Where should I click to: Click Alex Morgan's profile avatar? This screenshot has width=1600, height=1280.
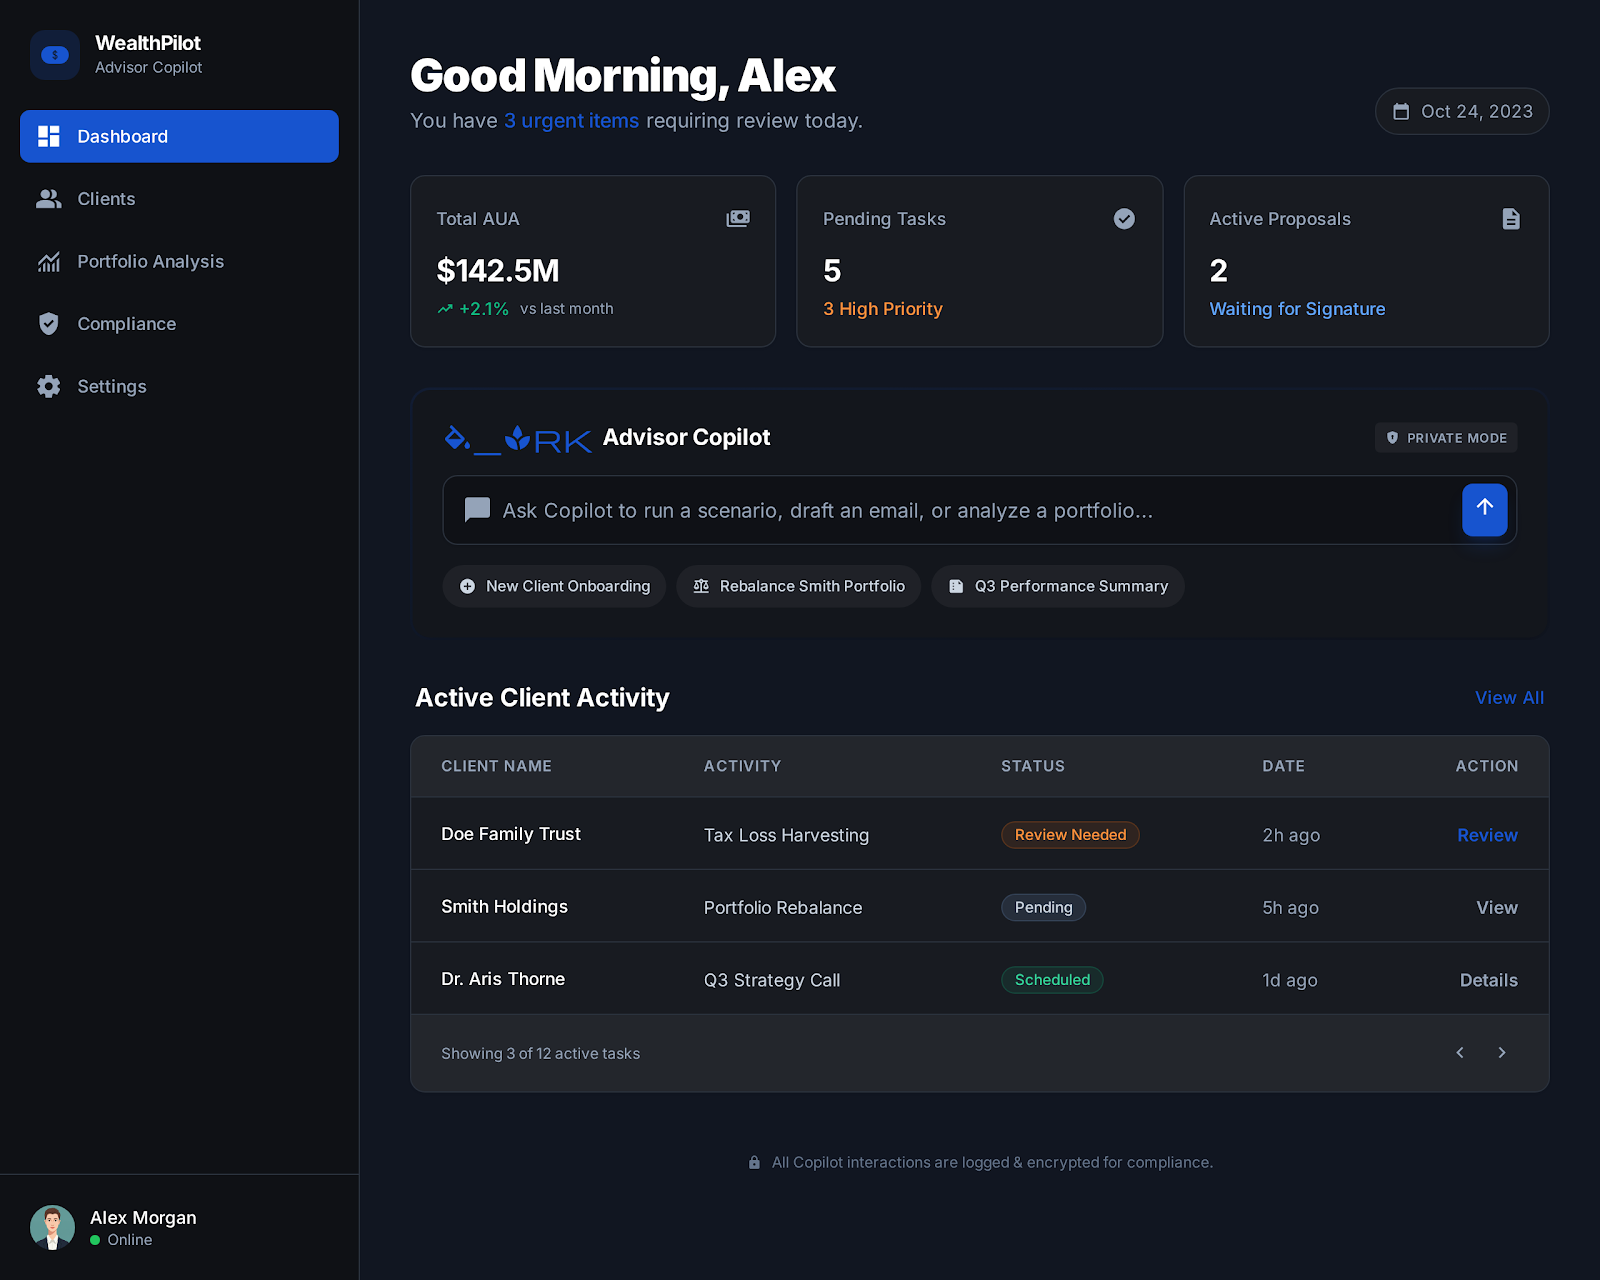click(x=53, y=1227)
